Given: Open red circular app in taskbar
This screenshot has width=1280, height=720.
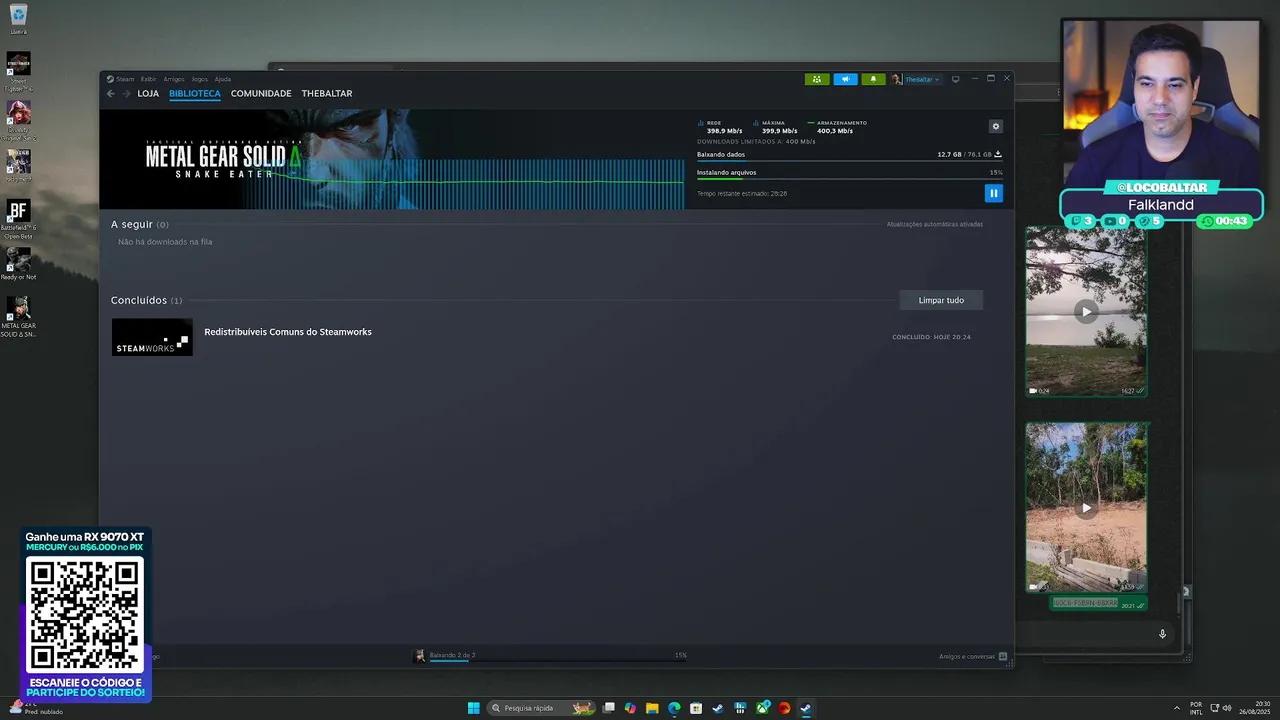Looking at the screenshot, I should (784, 708).
